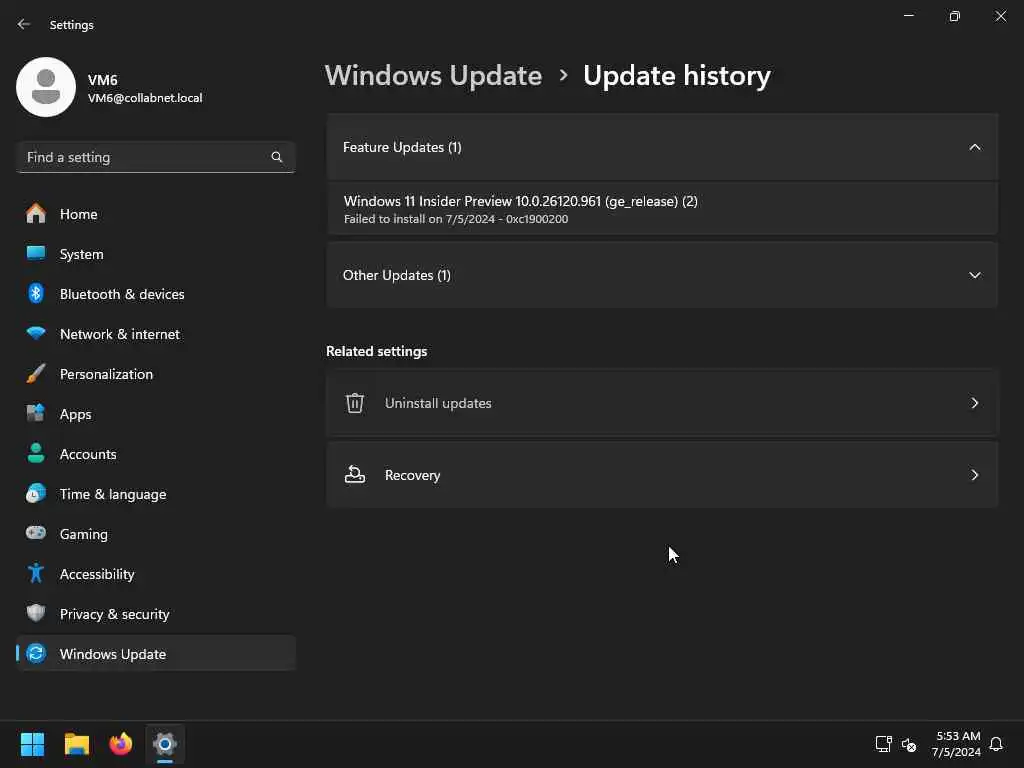Click the Accessibility sidebar label

[97, 574]
